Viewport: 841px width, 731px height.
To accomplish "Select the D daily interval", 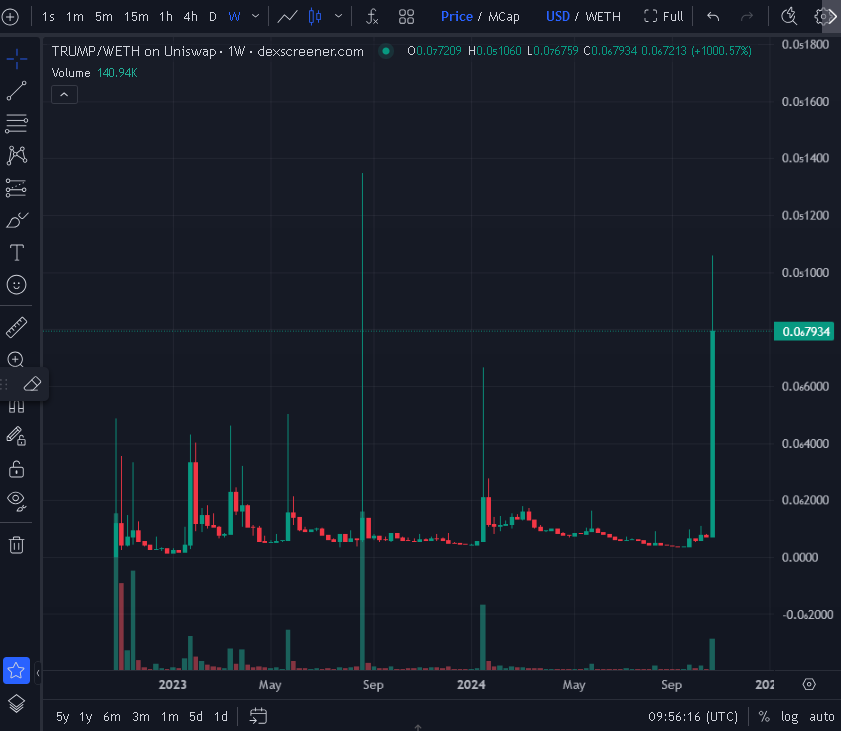I will pos(213,17).
